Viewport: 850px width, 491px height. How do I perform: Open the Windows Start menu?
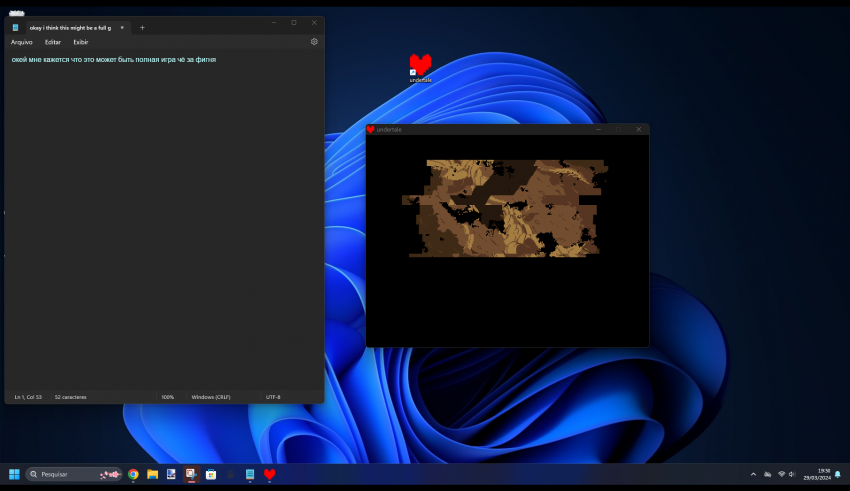tap(14, 474)
